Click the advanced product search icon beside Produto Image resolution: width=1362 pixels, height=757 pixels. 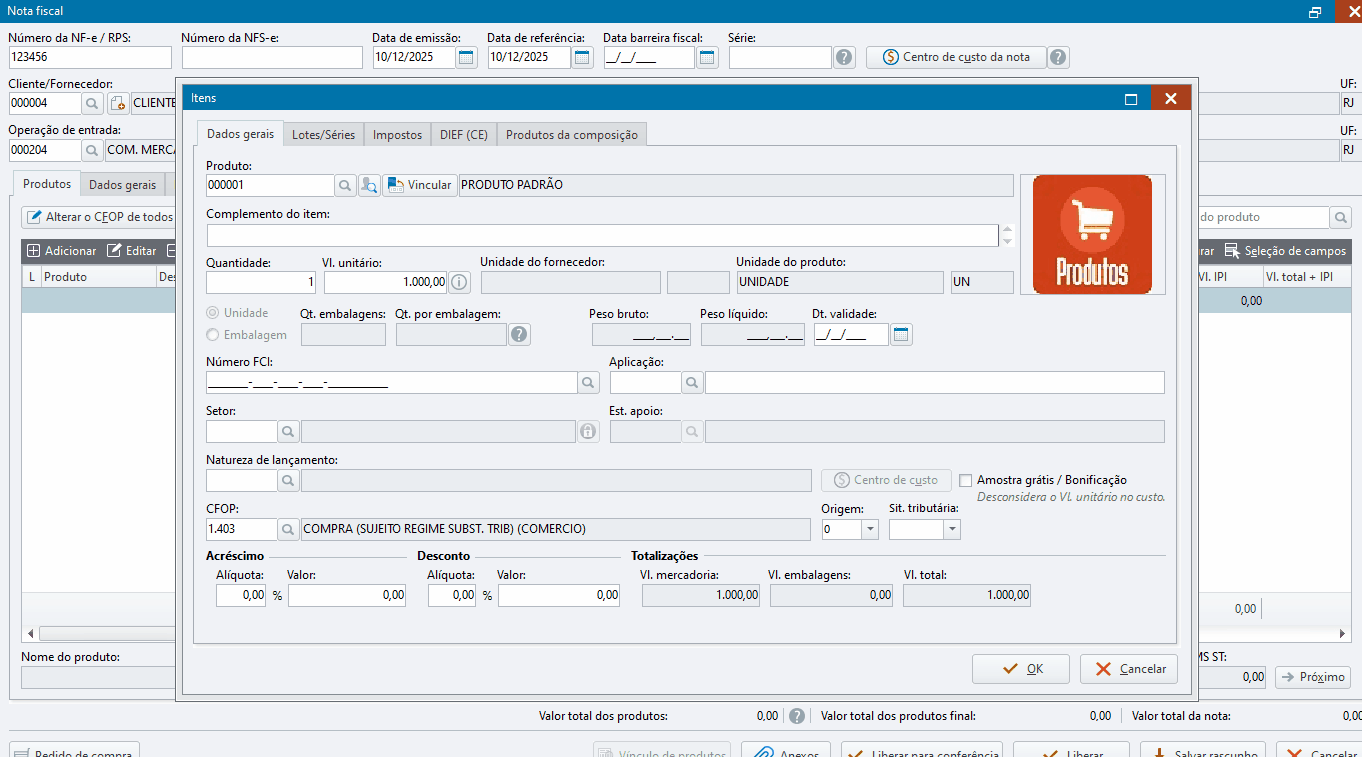[x=369, y=185]
